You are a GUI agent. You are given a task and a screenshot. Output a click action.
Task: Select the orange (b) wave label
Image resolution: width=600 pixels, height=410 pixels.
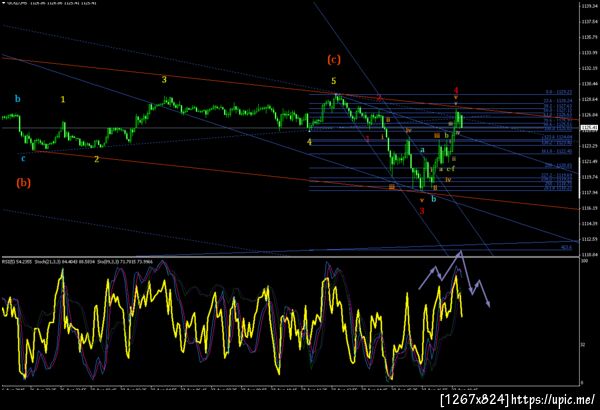click(23, 183)
